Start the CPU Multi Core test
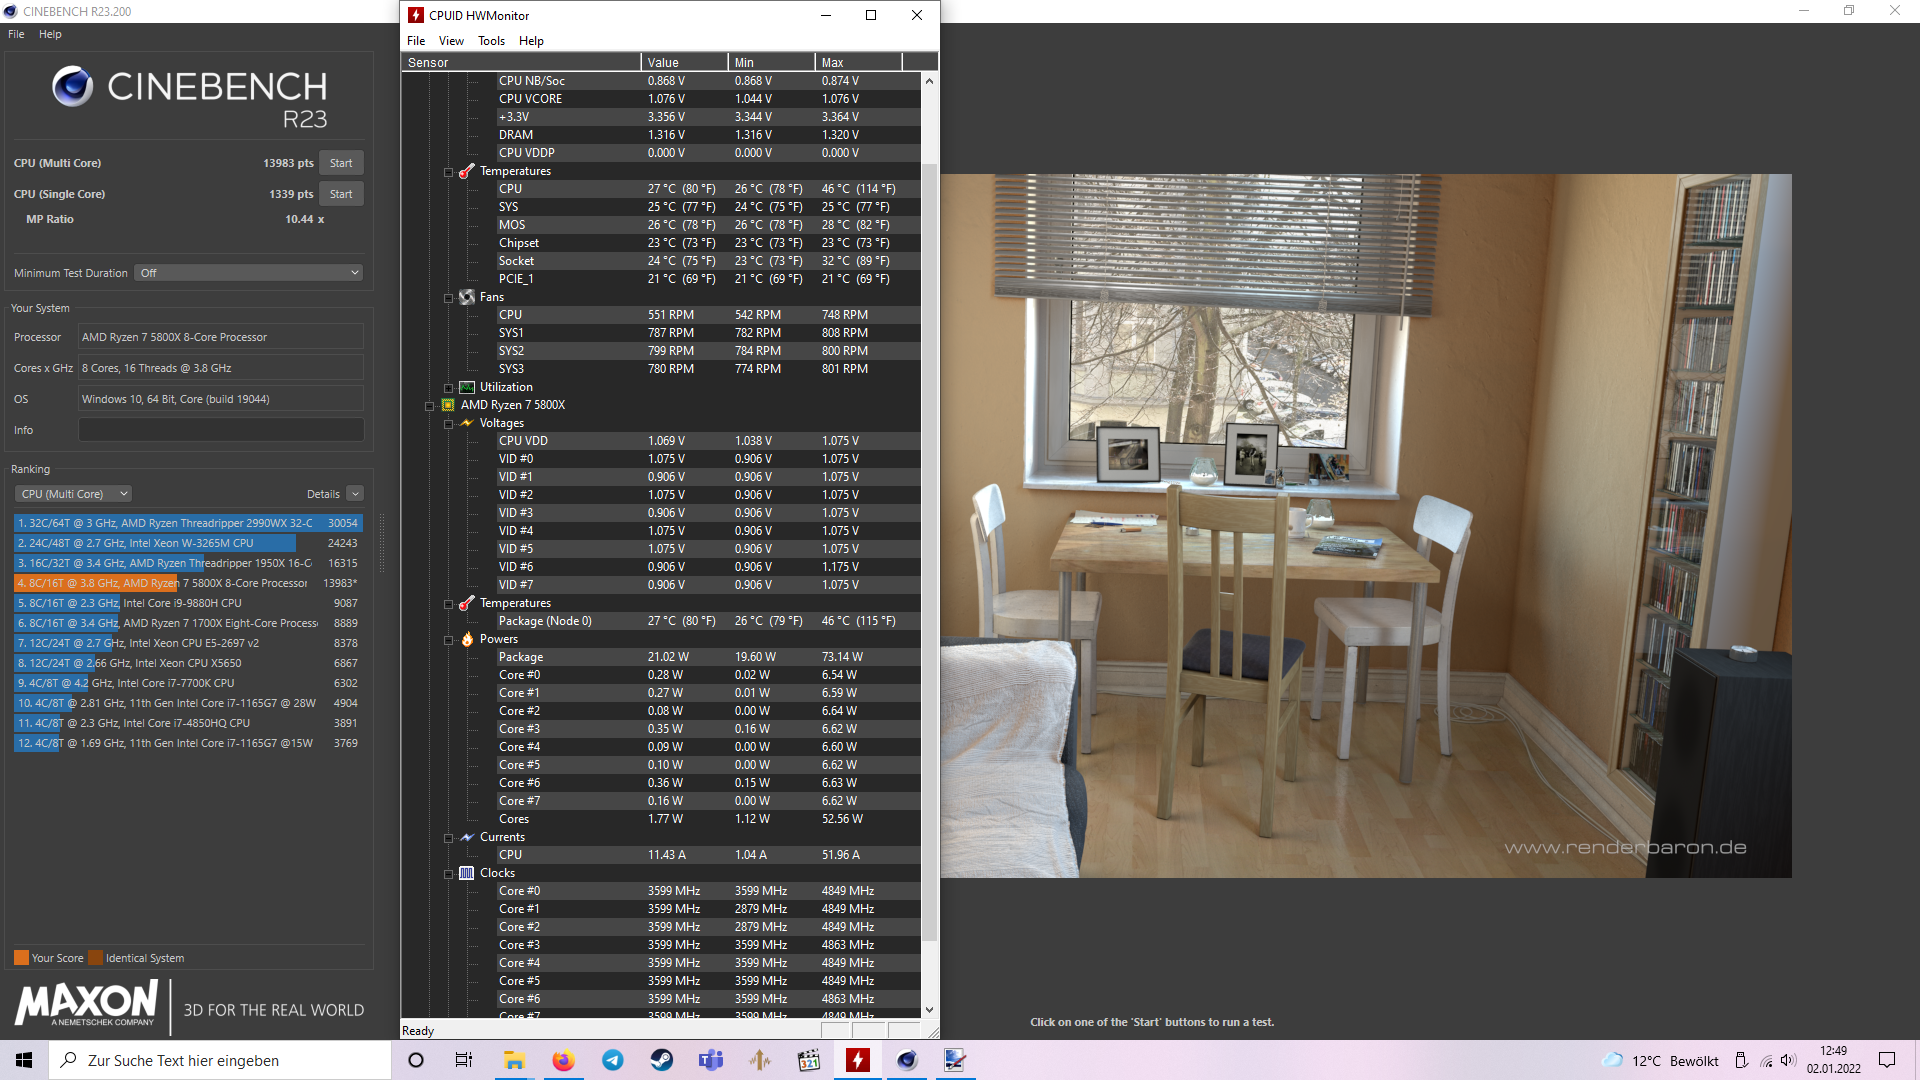 341,163
